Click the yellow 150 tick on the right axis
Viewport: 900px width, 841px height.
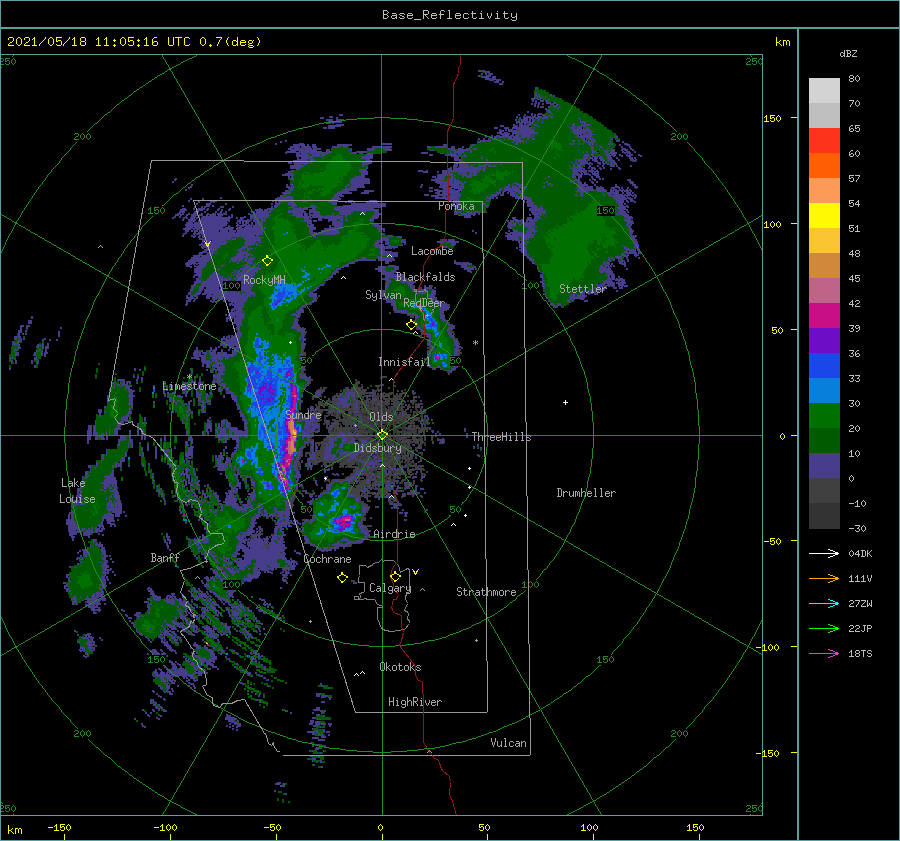[772, 118]
